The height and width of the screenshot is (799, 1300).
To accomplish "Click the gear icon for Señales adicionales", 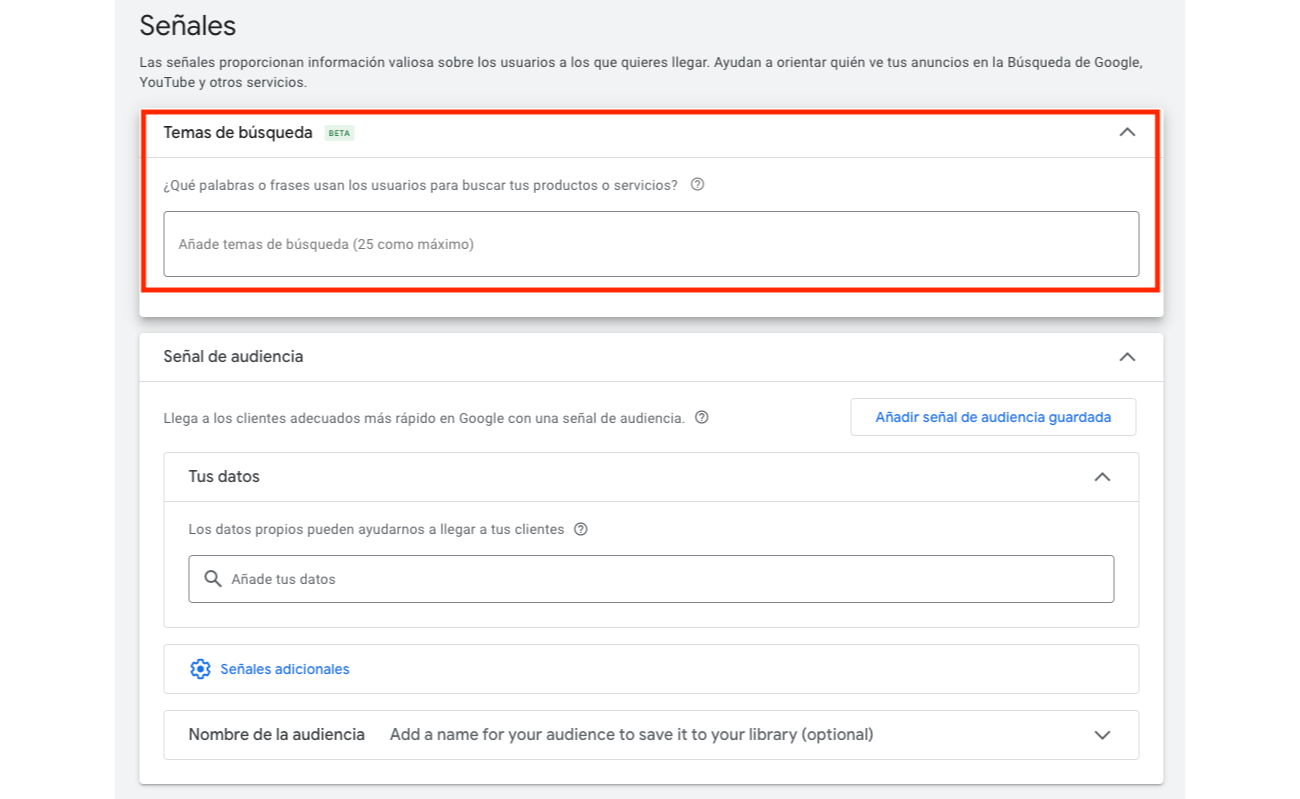I will tap(200, 669).
